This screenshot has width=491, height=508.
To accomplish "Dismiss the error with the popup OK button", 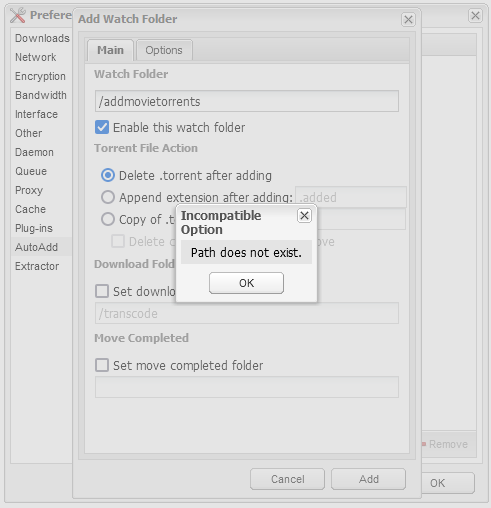I will 246,283.
